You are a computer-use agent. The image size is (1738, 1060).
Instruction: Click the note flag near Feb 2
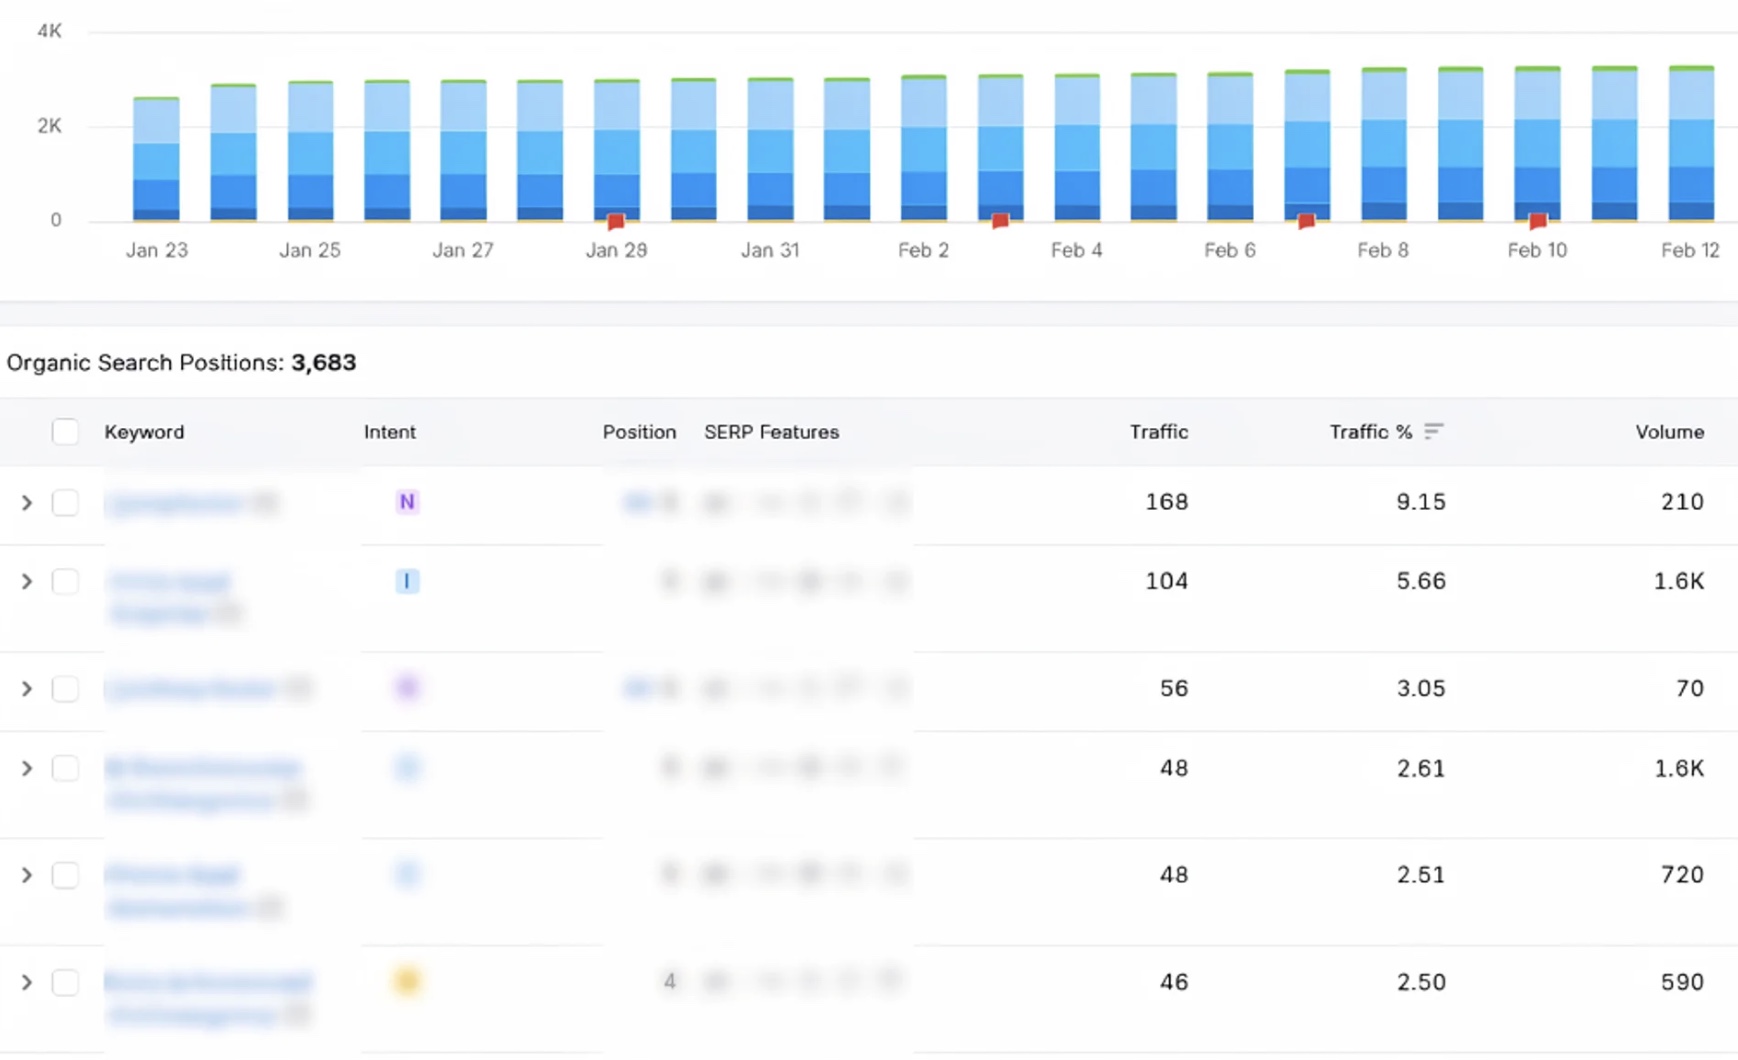tap(999, 220)
